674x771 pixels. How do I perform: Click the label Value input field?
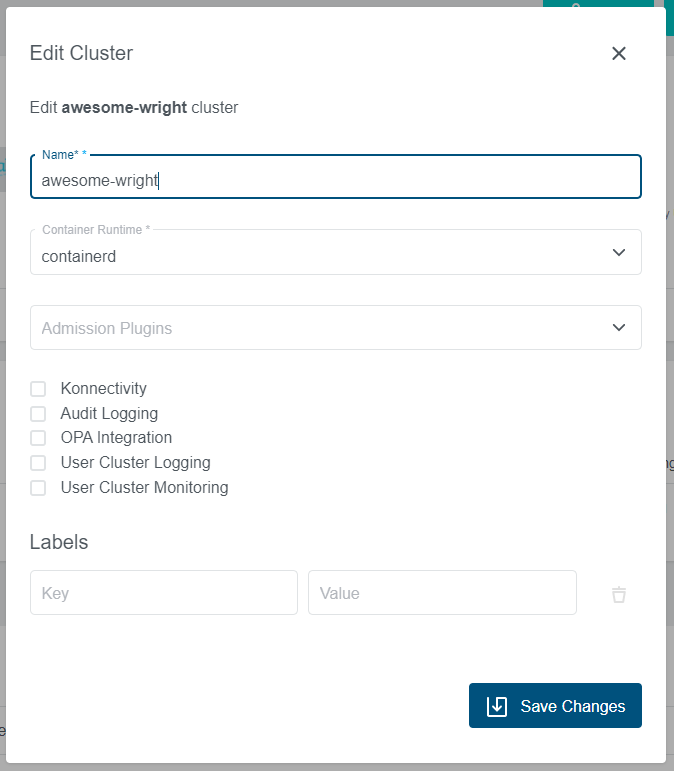pyautogui.click(x=442, y=593)
